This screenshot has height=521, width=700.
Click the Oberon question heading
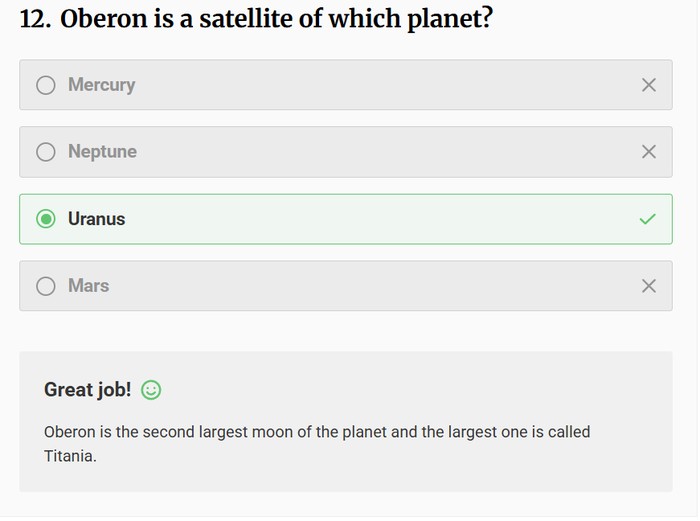[276, 19]
